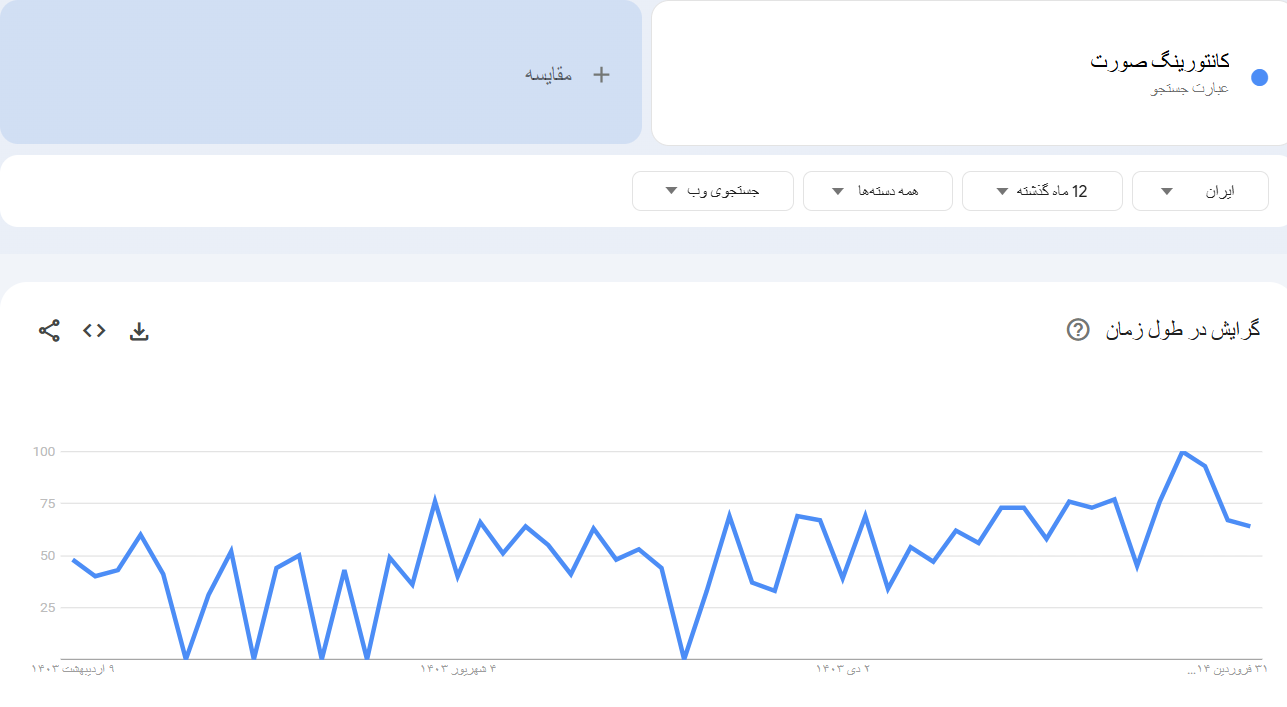Click the ۳۱ فروردین axis date label
The image size is (1287, 707).
coord(1227,669)
